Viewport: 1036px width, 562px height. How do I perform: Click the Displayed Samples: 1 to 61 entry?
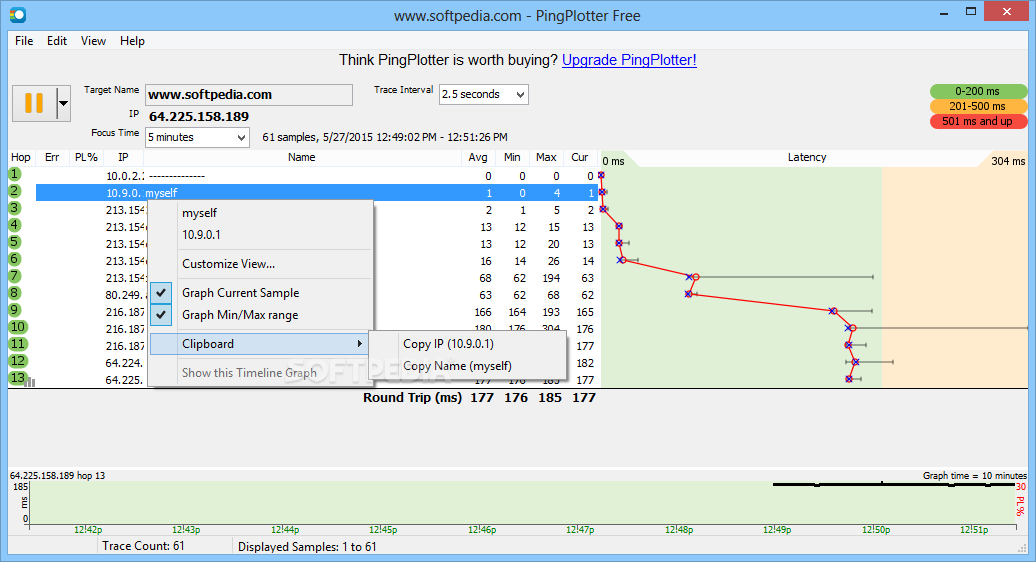(307, 547)
